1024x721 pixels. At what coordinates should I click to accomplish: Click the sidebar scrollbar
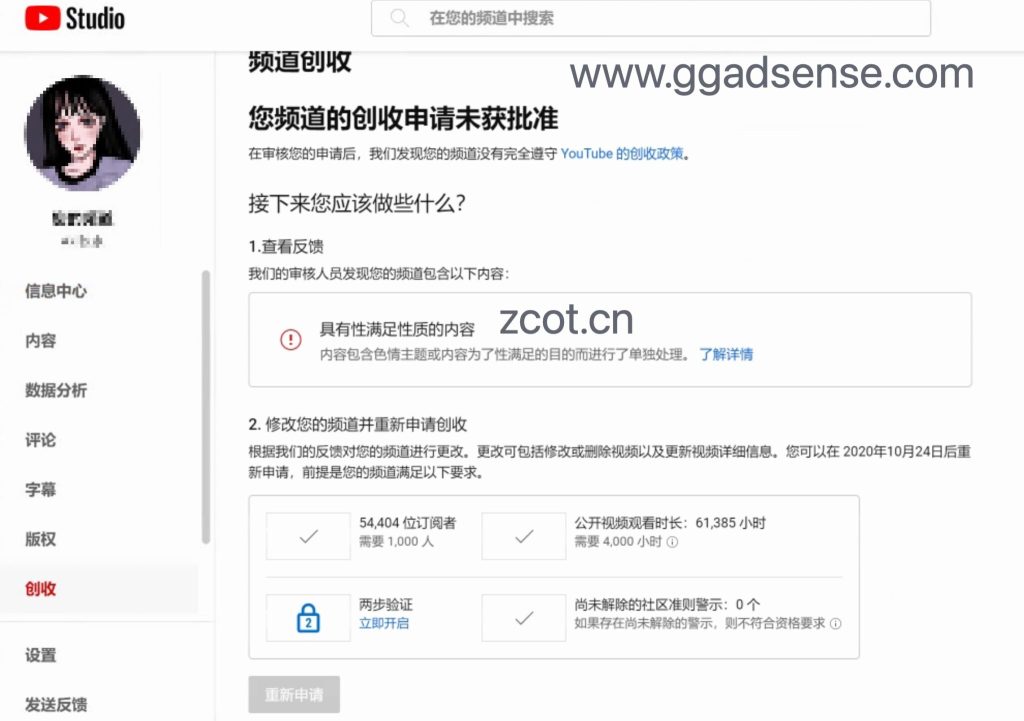tap(206, 407)
